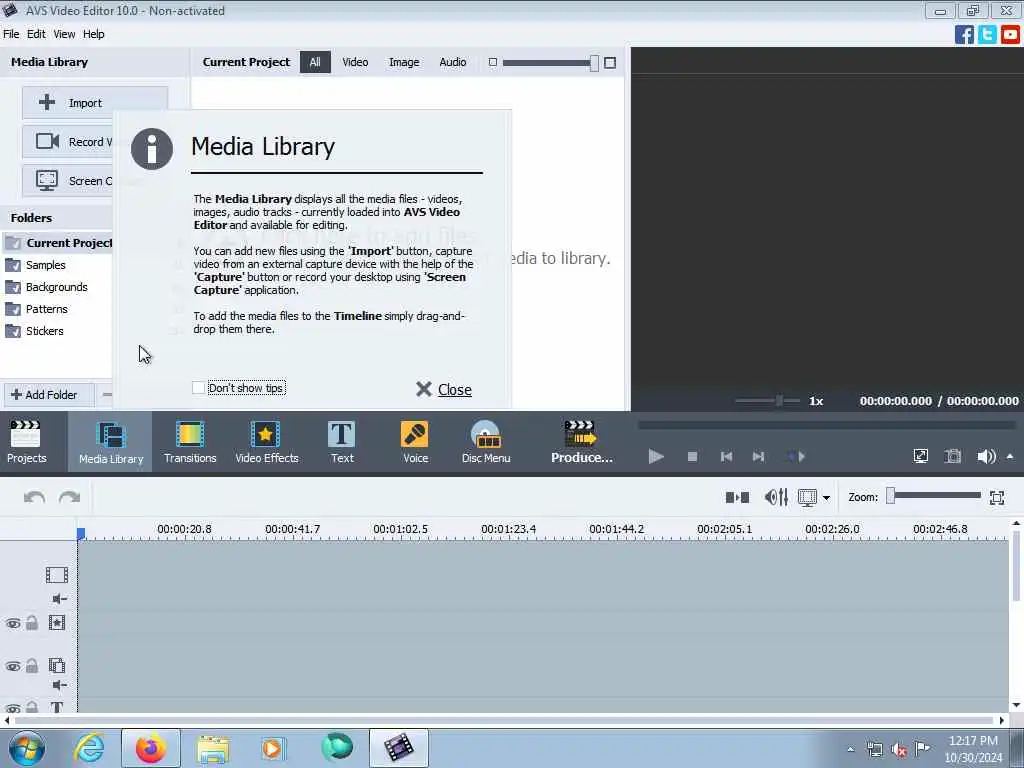
Task: Open the Help menu
Action: (93, 34)
